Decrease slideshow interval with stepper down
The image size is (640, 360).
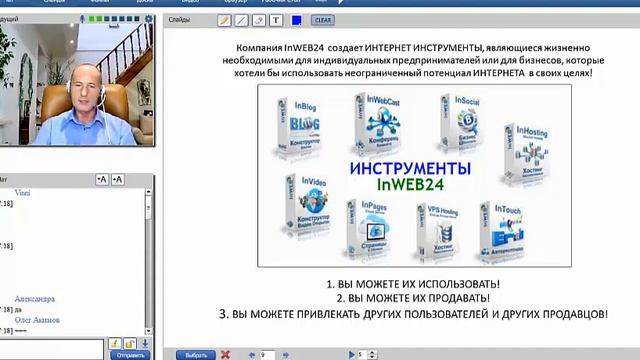pyautogui.click(x=372, y=357)
